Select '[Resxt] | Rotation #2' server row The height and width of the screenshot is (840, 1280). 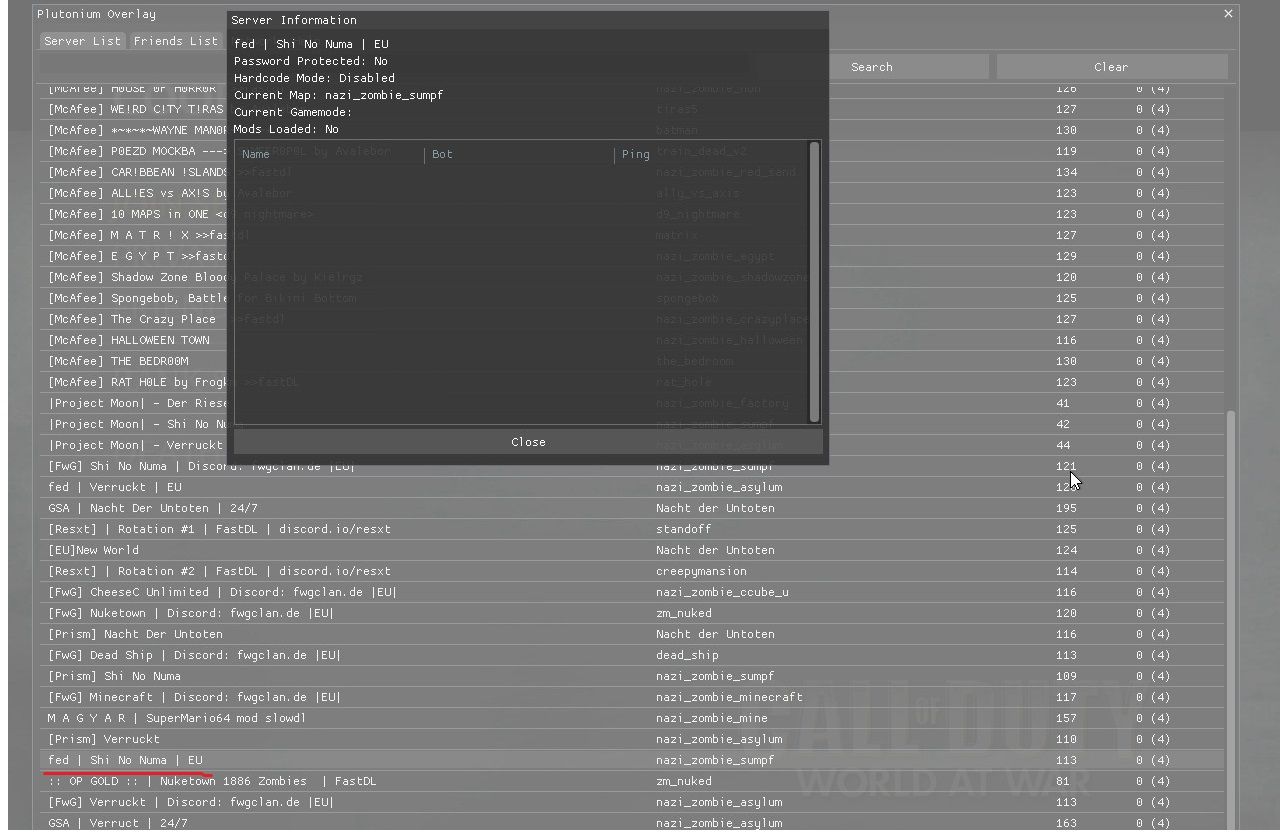(x=632, y=571)
